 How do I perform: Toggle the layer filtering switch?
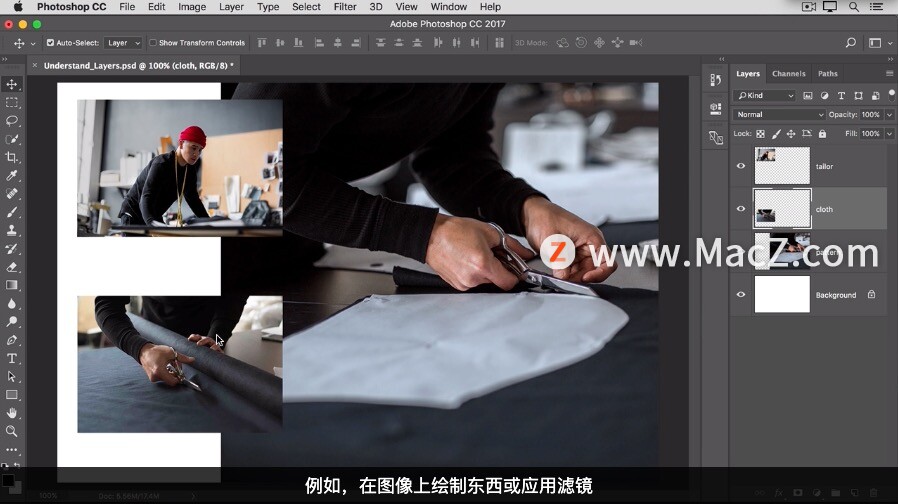(892, 94)
